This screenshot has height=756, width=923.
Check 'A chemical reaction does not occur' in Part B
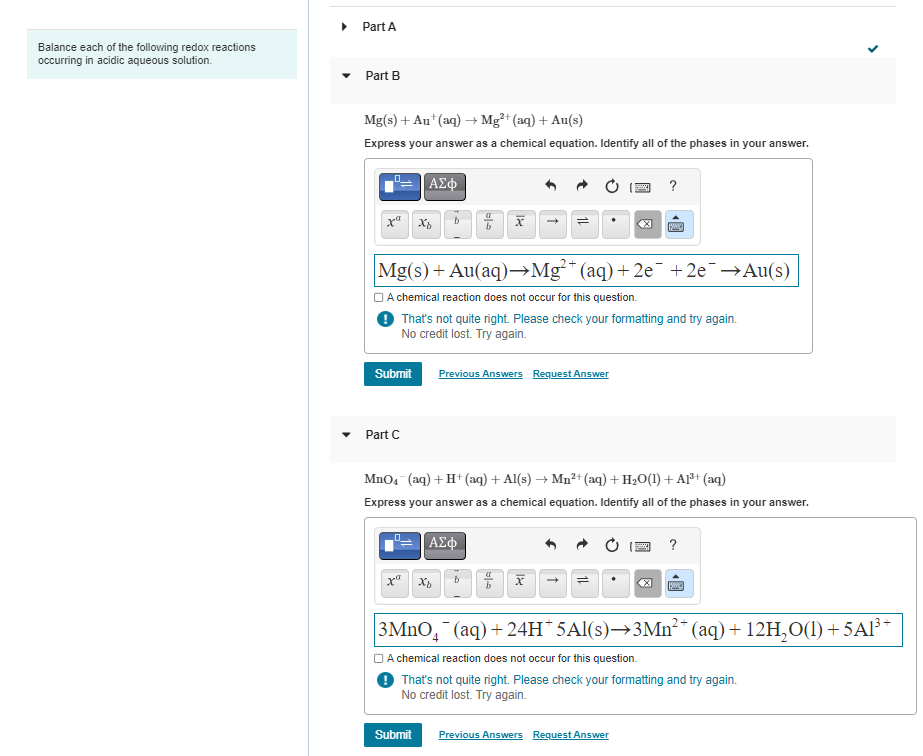(x=379, y=297)
